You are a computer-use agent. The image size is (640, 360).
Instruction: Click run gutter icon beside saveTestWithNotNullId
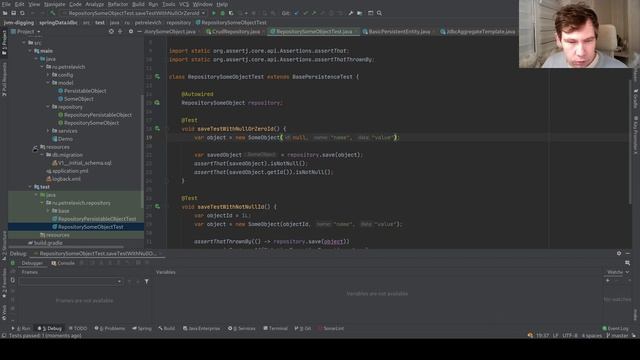[157, 207]
